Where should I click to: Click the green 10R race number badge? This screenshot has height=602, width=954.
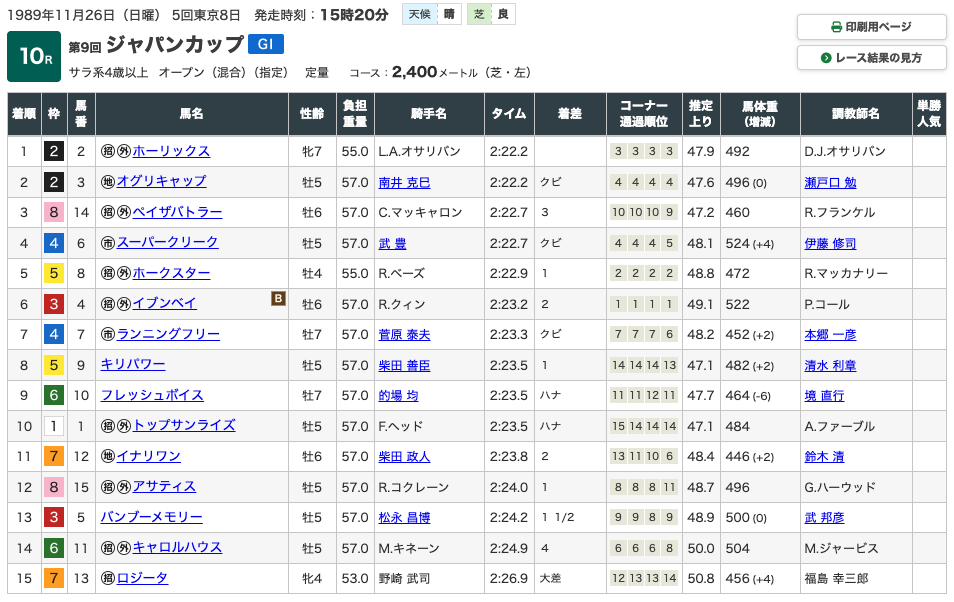pos(34,58)
